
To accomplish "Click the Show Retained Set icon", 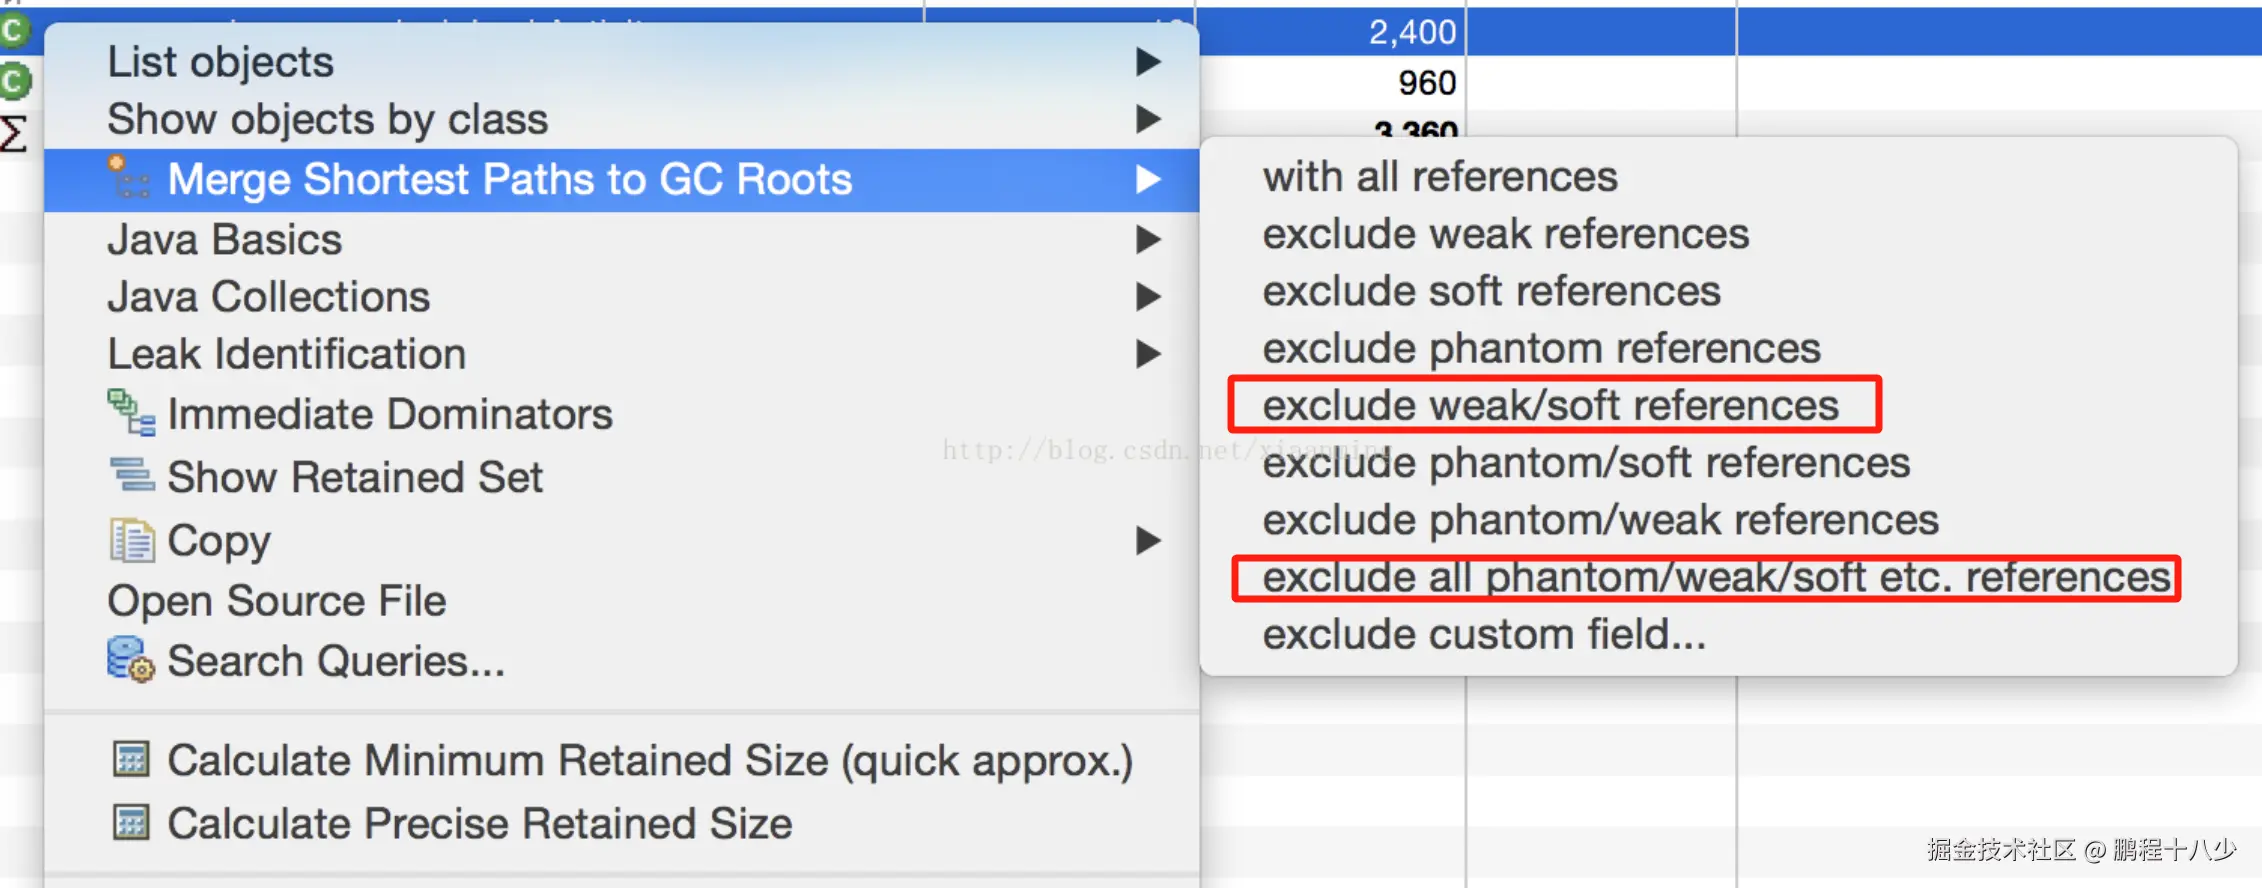I will click(131, 475).
